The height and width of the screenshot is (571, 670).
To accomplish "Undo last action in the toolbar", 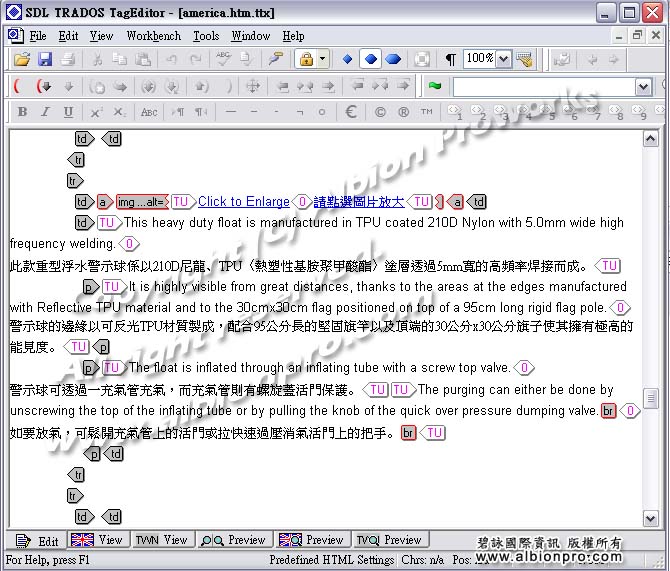I will pos(172,59).
